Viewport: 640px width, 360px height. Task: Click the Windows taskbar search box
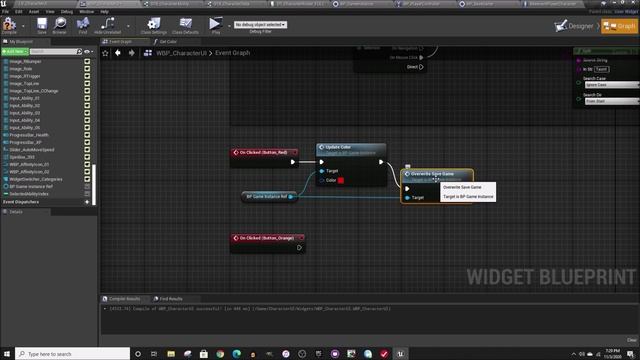(x=73, y=353)
